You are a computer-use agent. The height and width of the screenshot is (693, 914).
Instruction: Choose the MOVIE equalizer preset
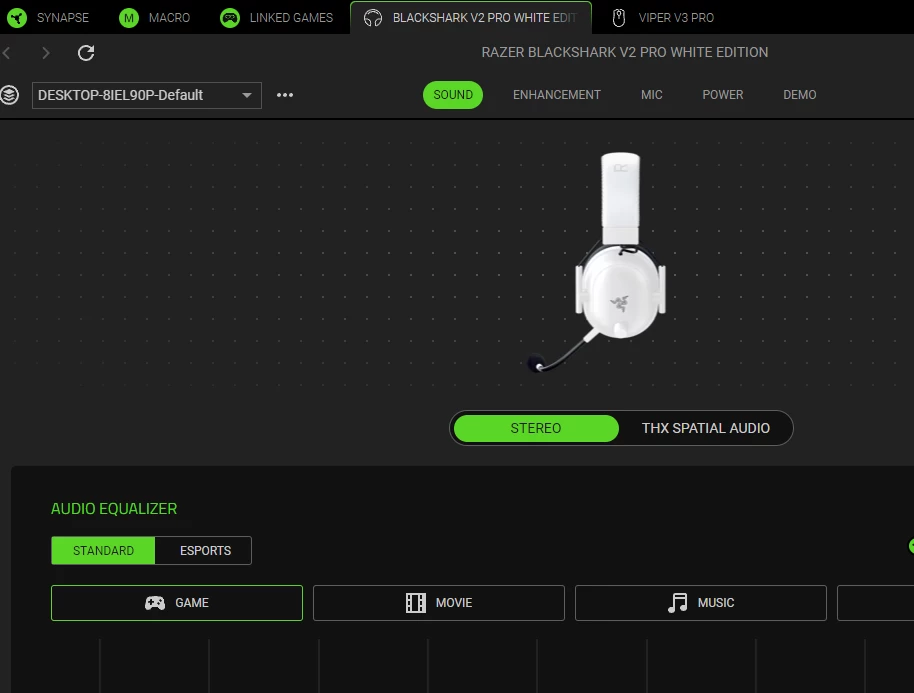point(439,603)
